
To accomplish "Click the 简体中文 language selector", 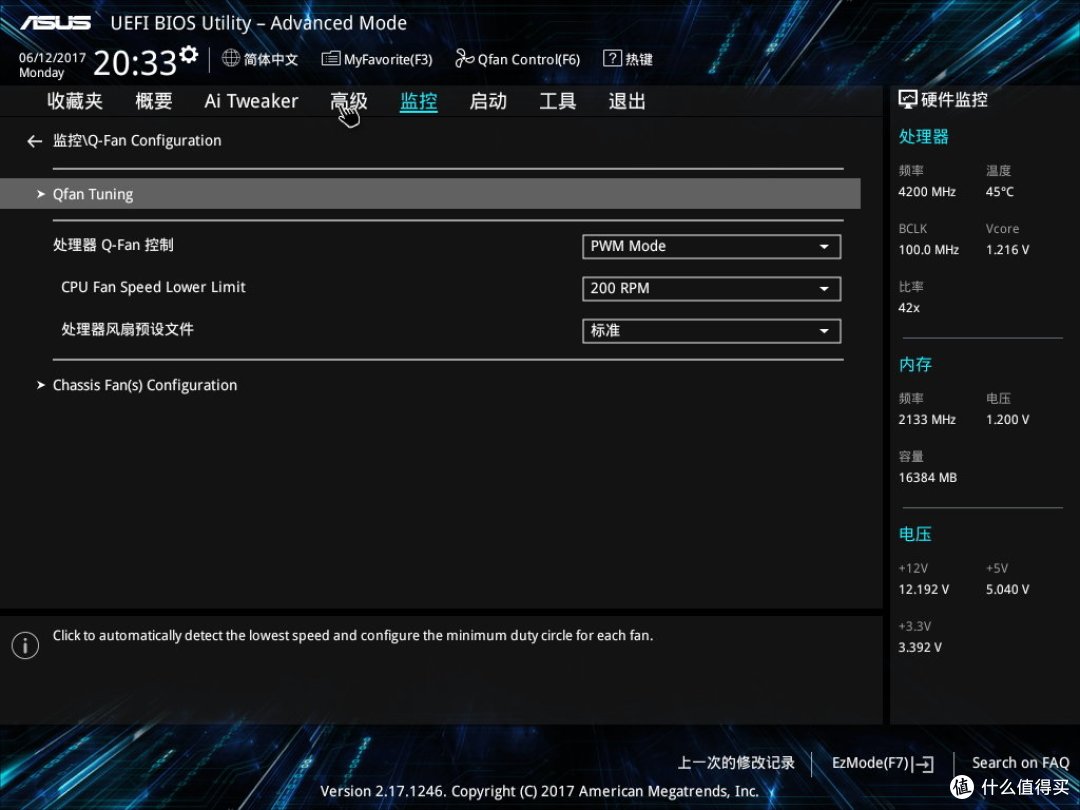I will 271,59.
